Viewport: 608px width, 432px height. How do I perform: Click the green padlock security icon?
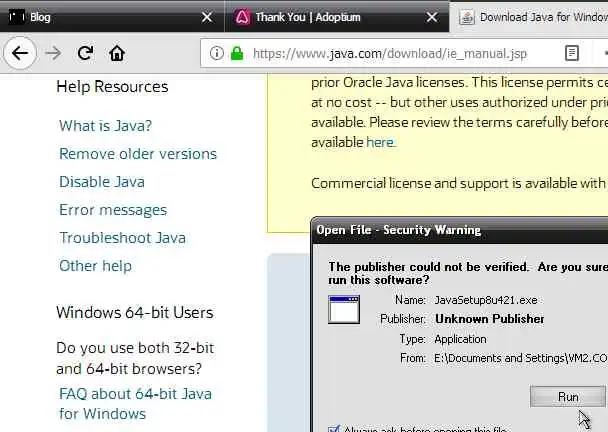pyautogui.click(x=237, y=53)
